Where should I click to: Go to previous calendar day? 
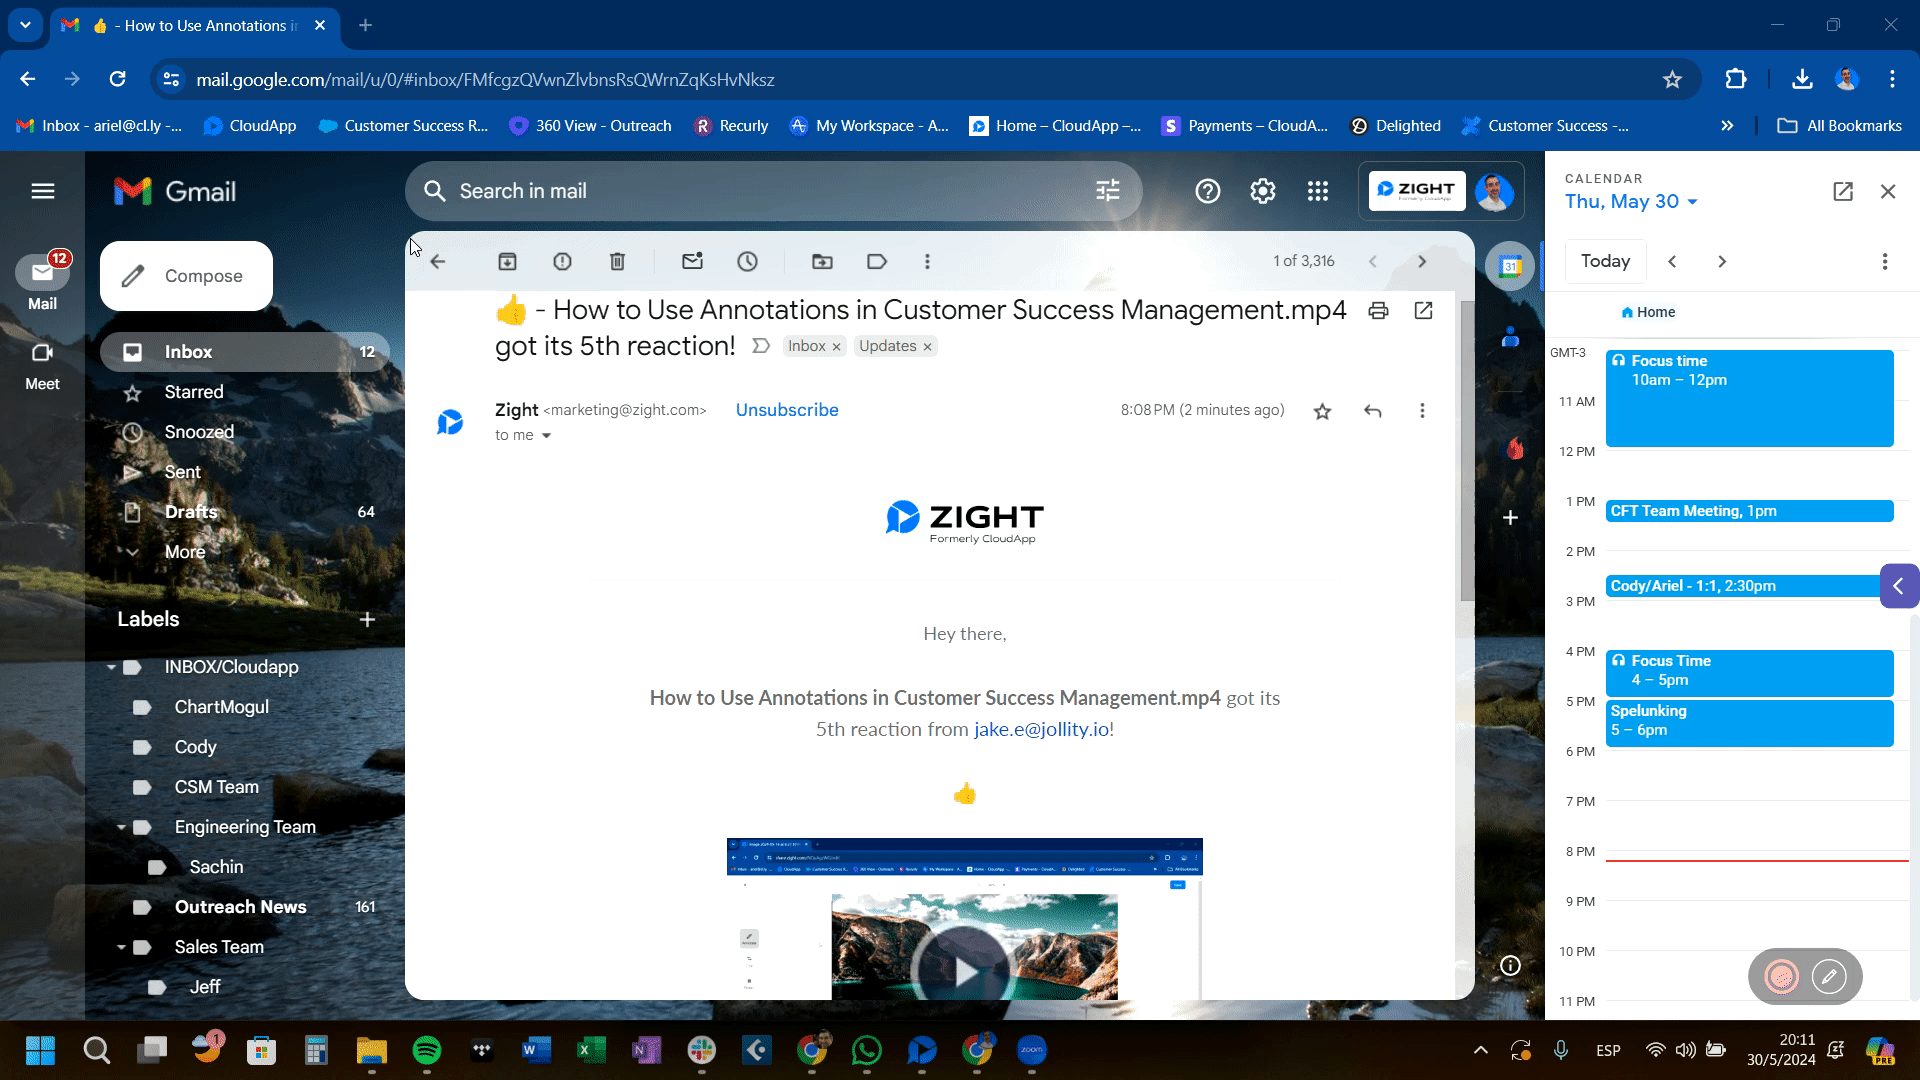tap(1672, 261)
